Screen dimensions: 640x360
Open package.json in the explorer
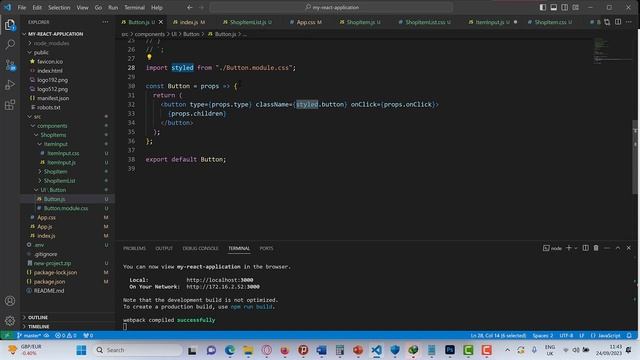[49, 282]
